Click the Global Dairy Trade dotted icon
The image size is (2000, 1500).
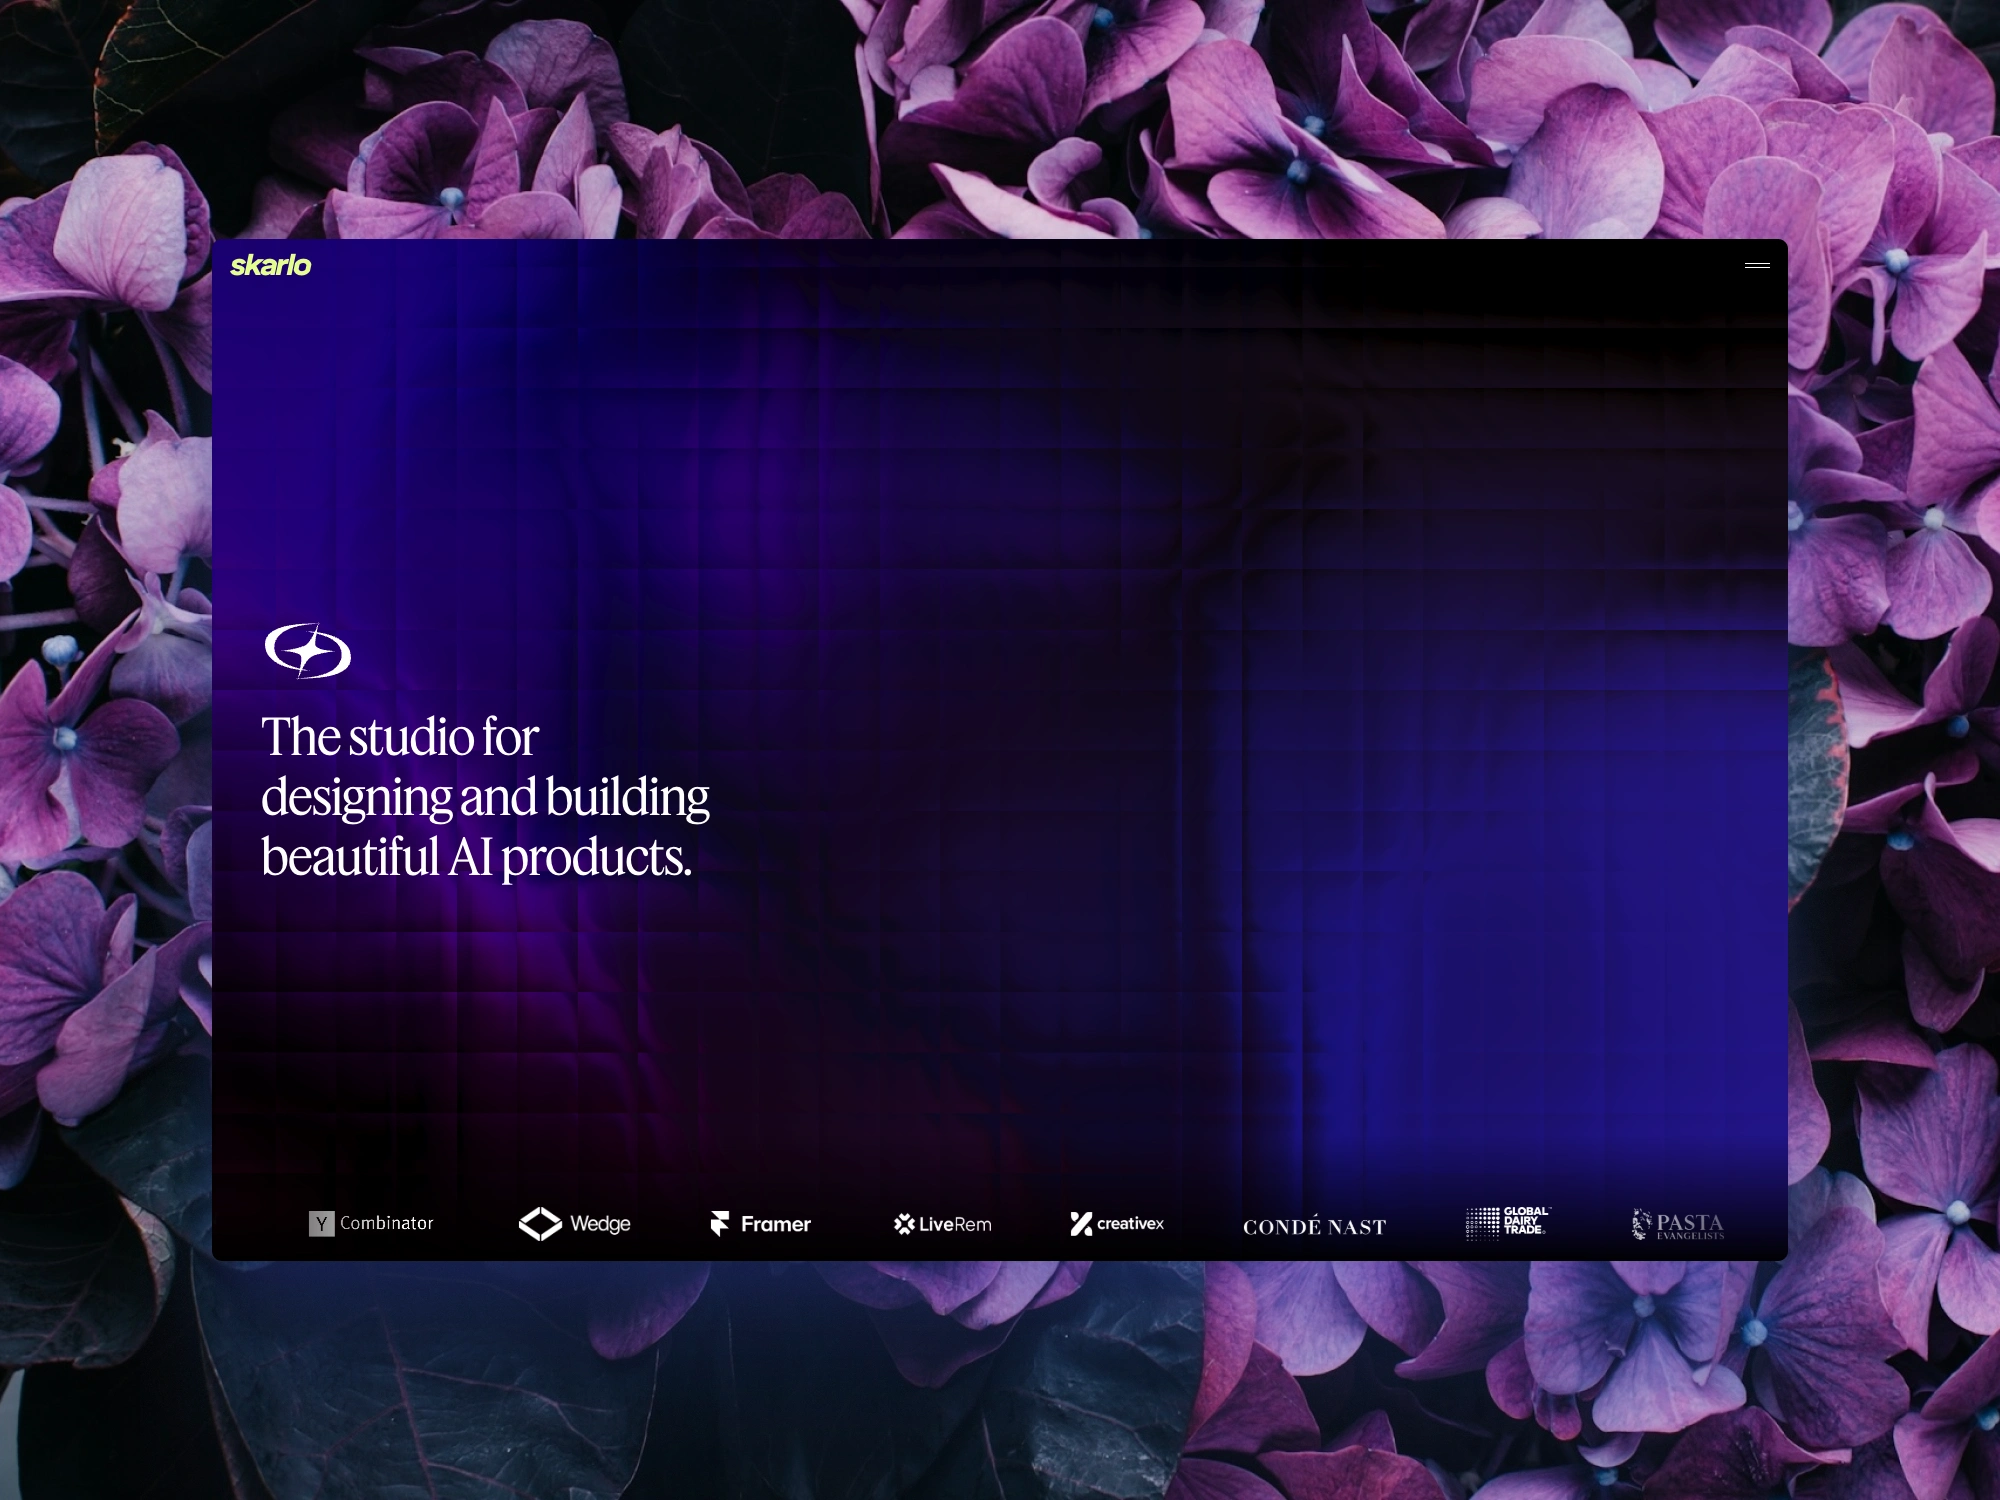[x=1483, y=1223]
